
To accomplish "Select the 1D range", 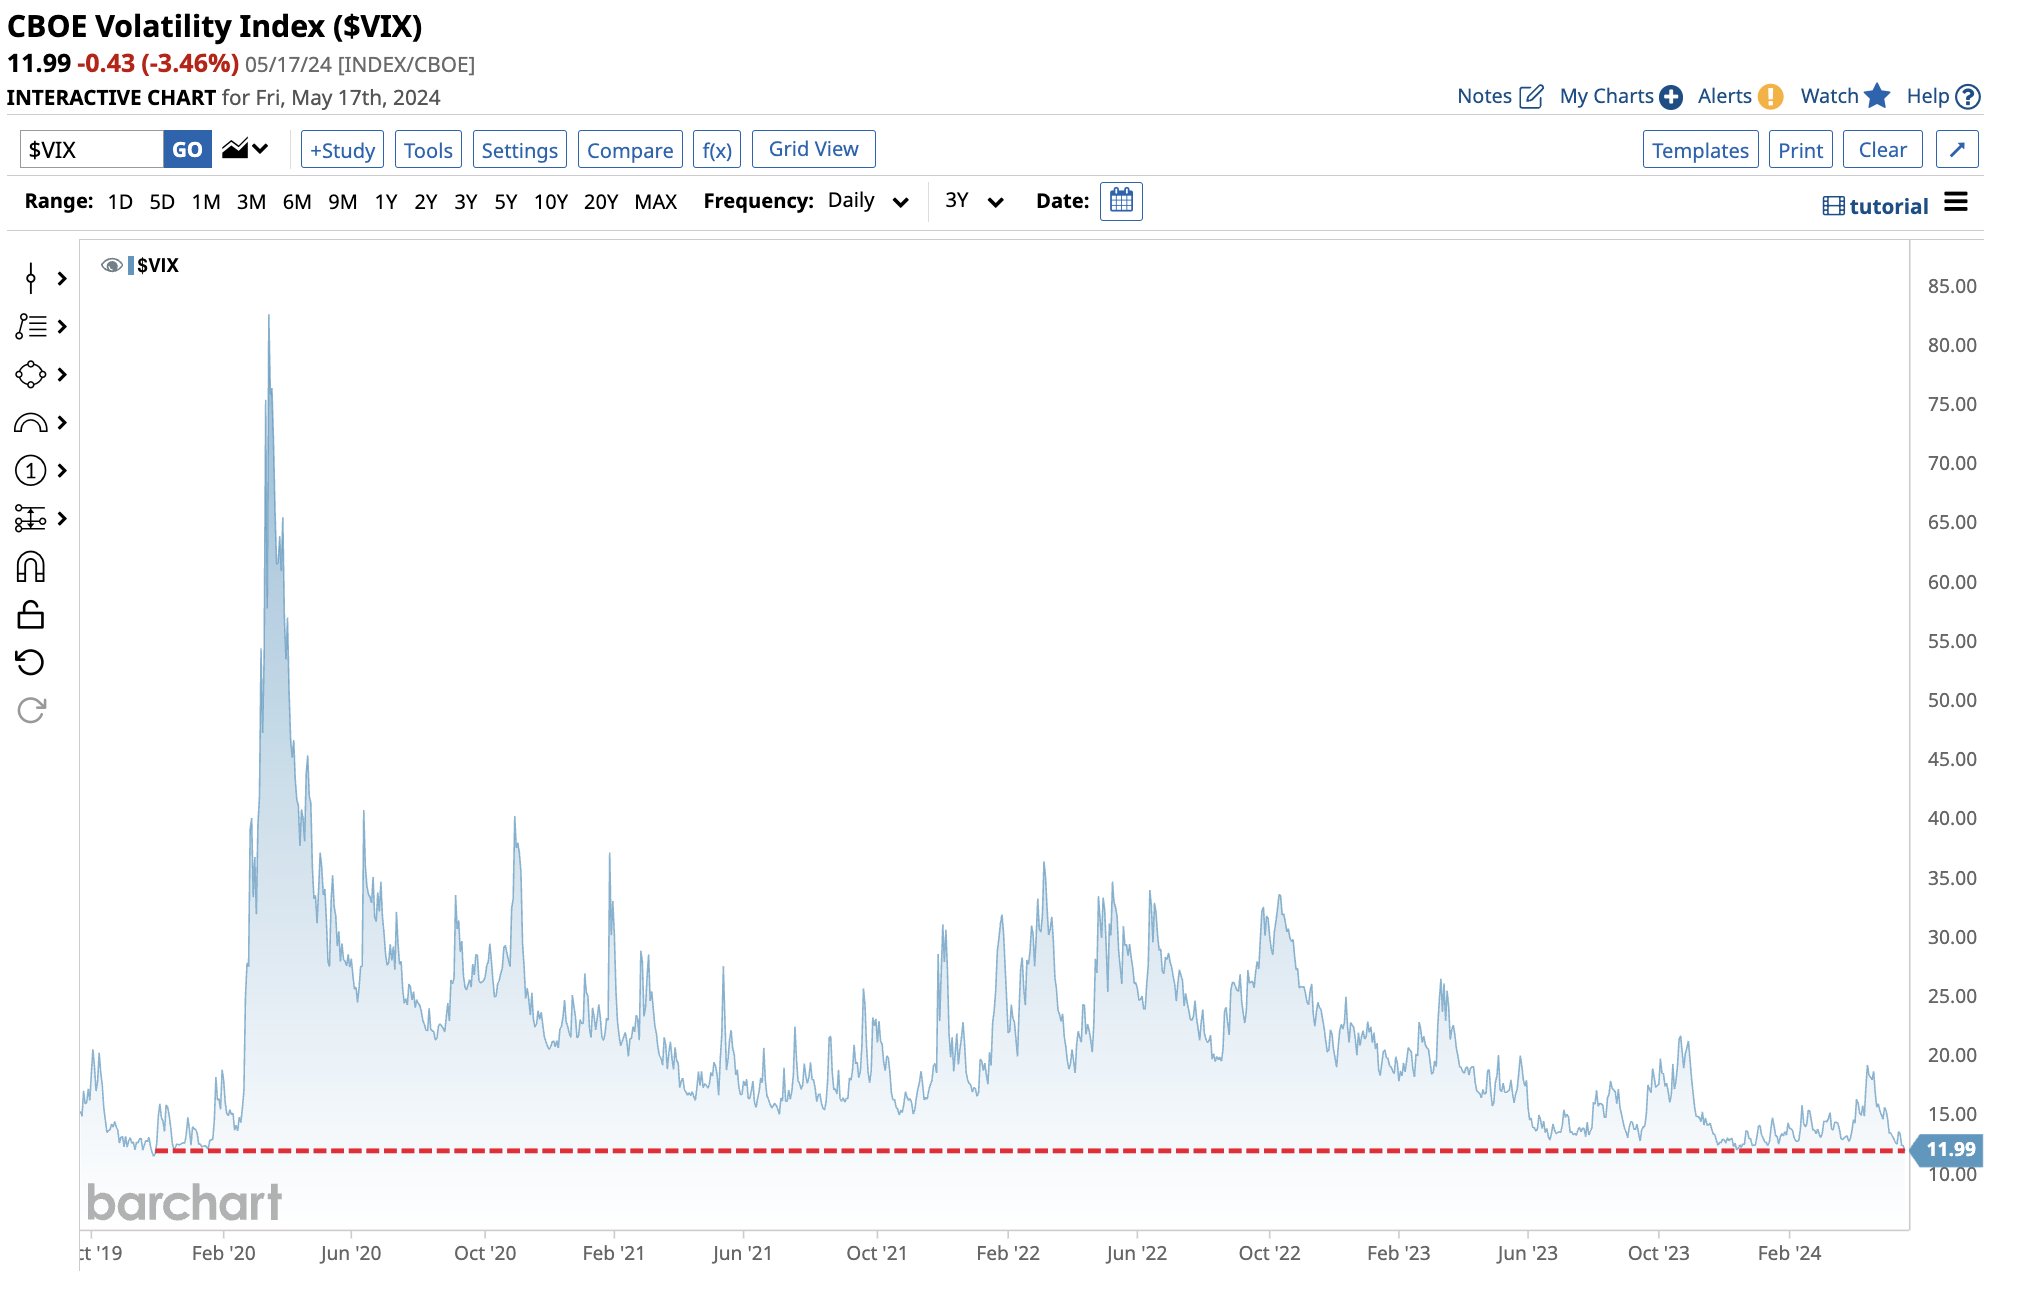I will (x=120, y=201).
